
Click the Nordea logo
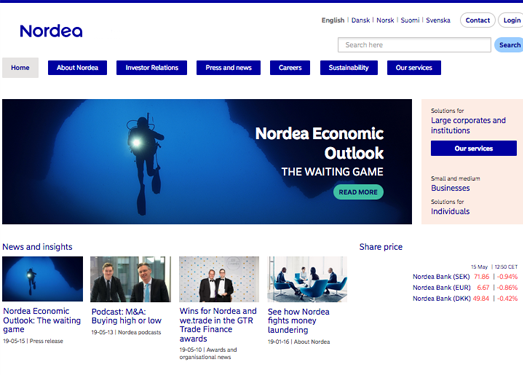(x=51, y=31)
